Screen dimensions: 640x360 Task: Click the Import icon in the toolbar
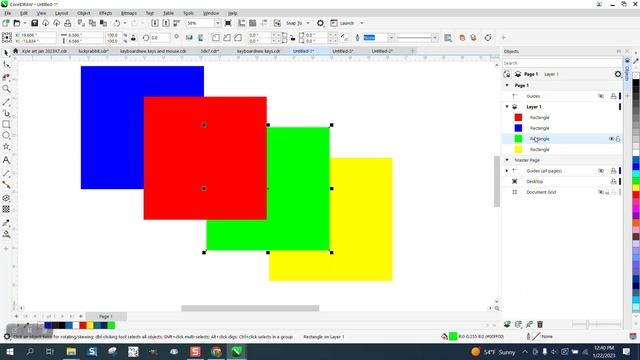click(x=155, y=23)
